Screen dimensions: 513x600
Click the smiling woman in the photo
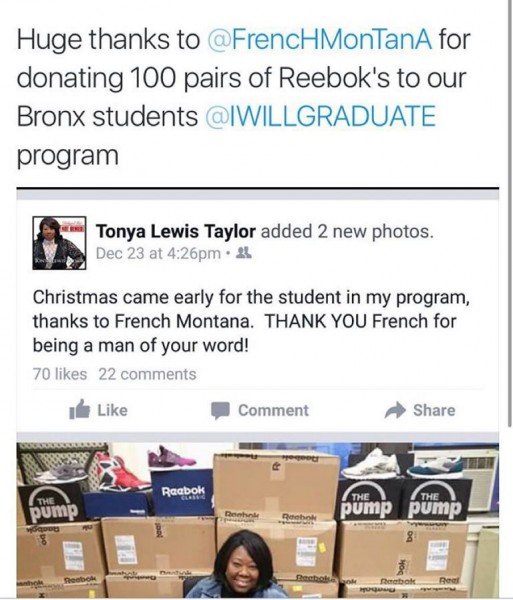coord(245,564)
